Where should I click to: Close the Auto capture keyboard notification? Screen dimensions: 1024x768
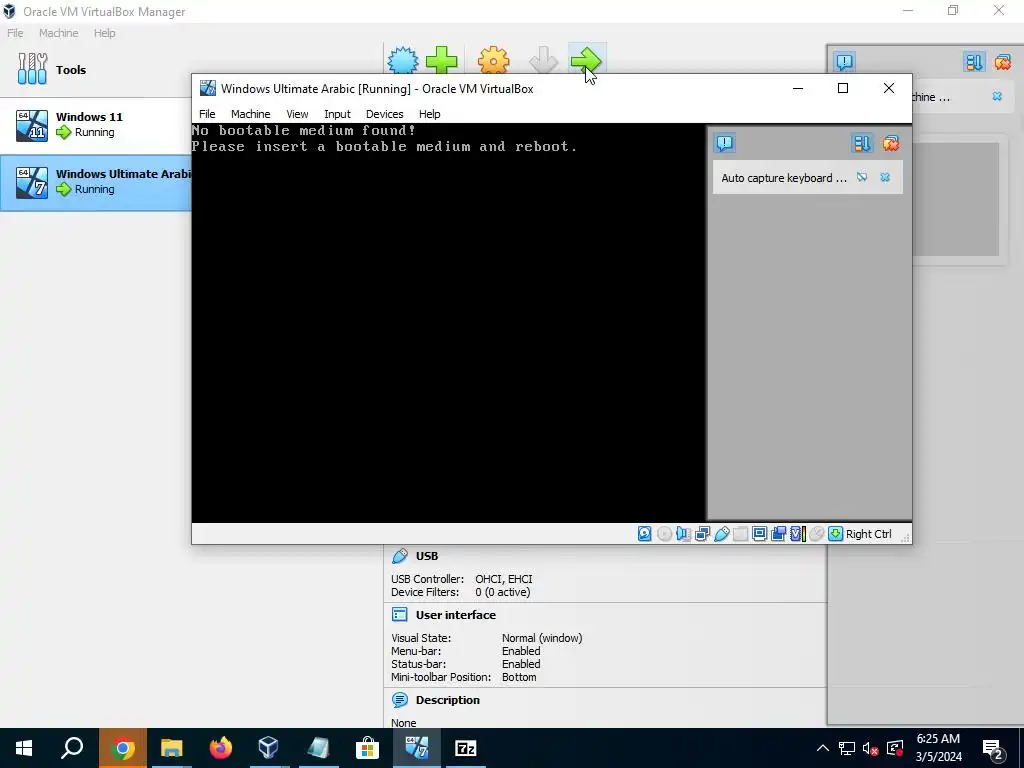coord(885,177)
